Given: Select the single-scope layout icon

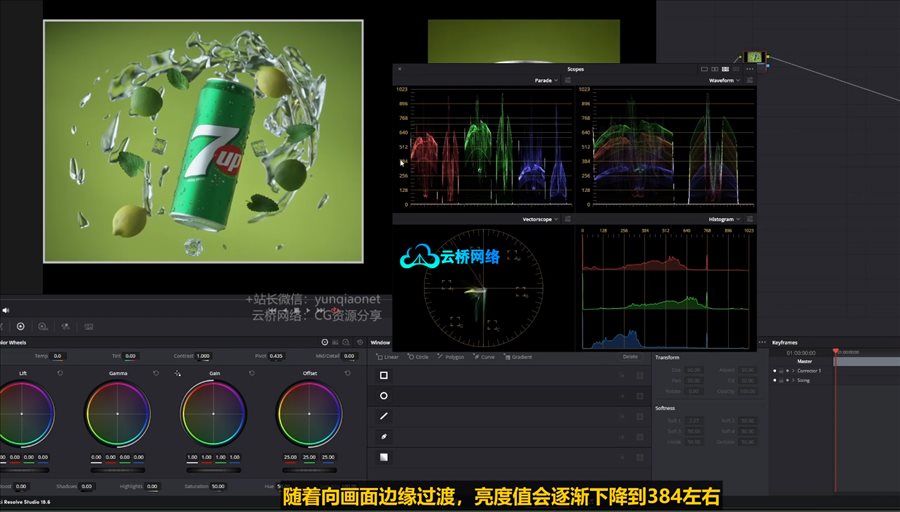Looking at the screenshot, I should pos(704,69).
